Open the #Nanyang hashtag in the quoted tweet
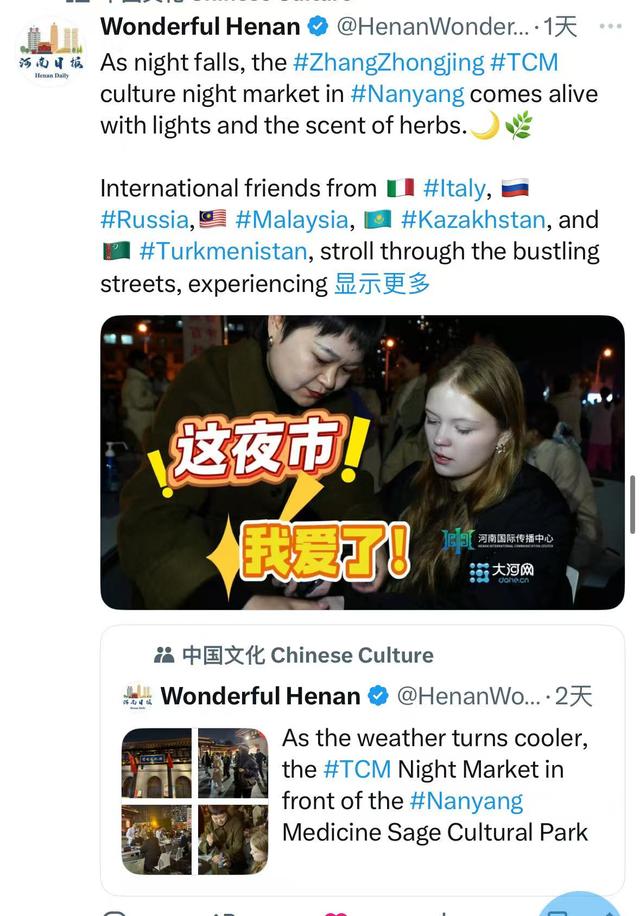Image resolution: width=640 pixels, height=916 pixels. point(466,801)
